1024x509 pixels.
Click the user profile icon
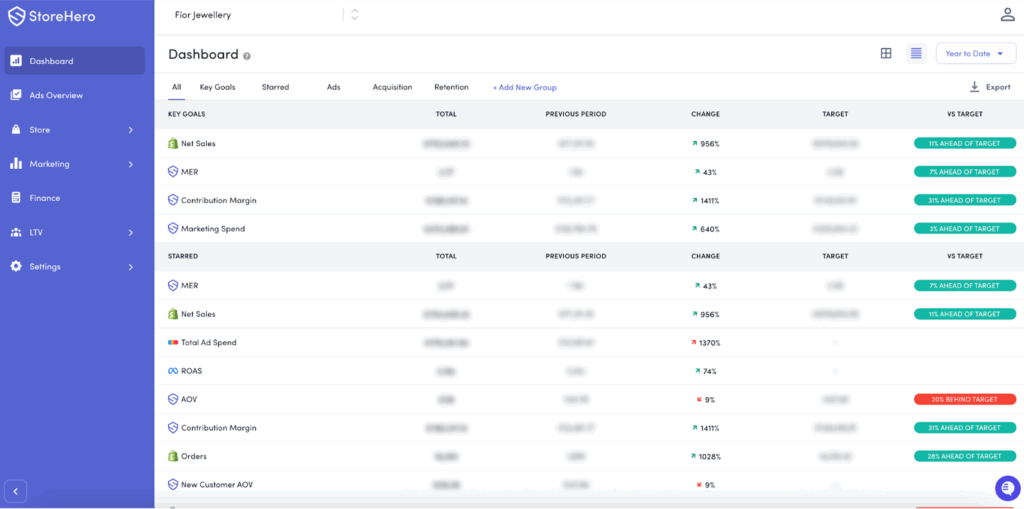pos(1007,15)
